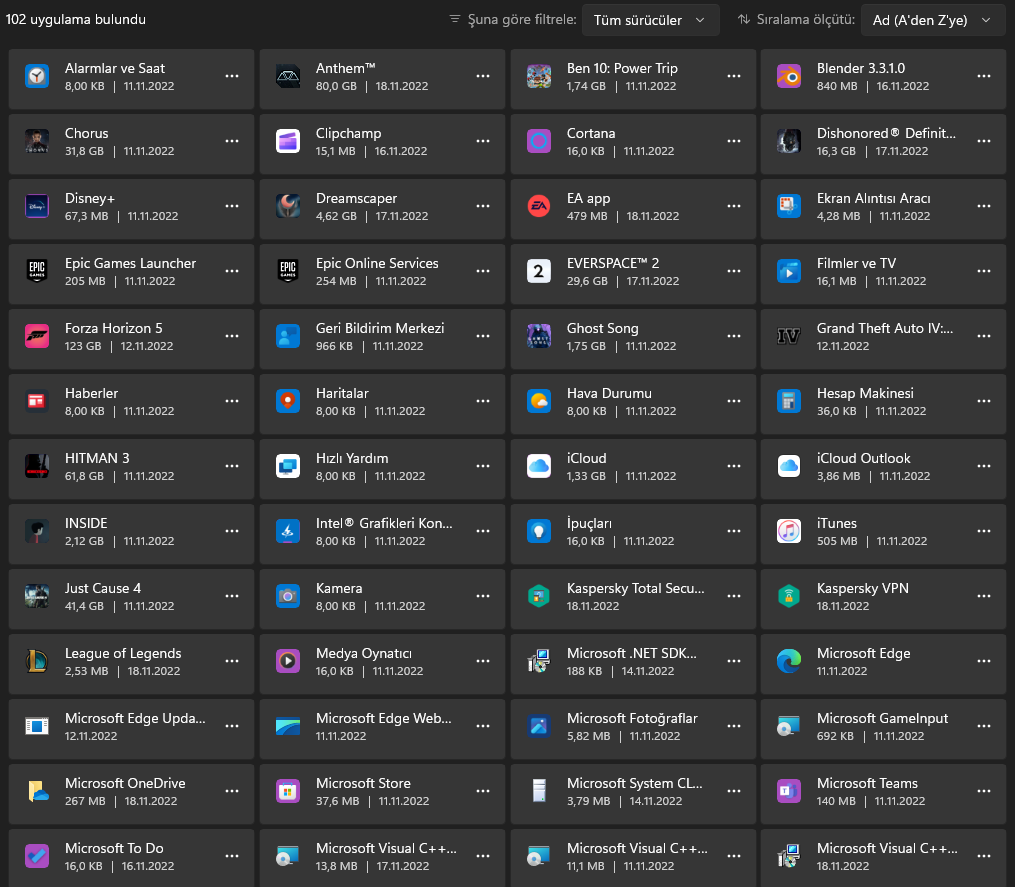The height and width of the screenshot is (887, 1015).
Task: Click the İpuçları lightbulb icon
Action: (x=539, y=532)
